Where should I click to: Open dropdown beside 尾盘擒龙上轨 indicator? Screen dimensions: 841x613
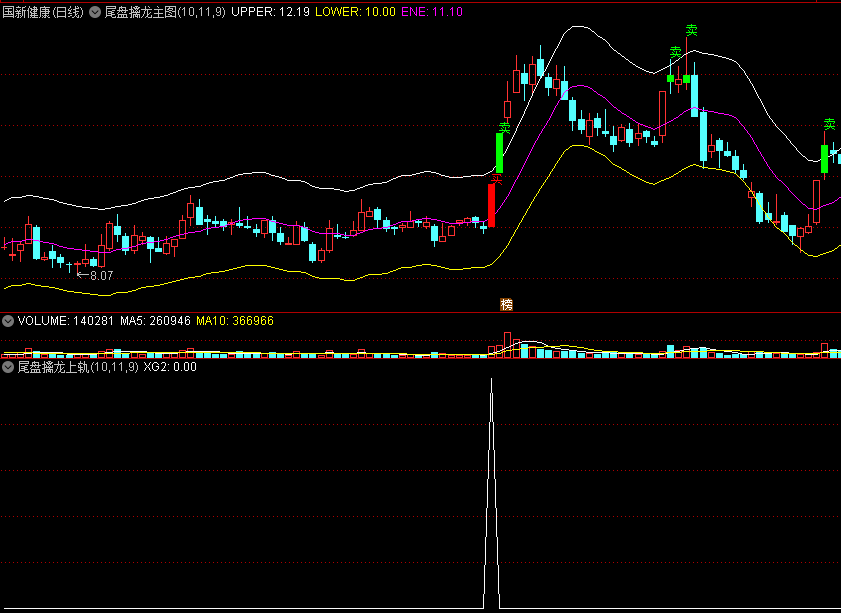(8, 367)
